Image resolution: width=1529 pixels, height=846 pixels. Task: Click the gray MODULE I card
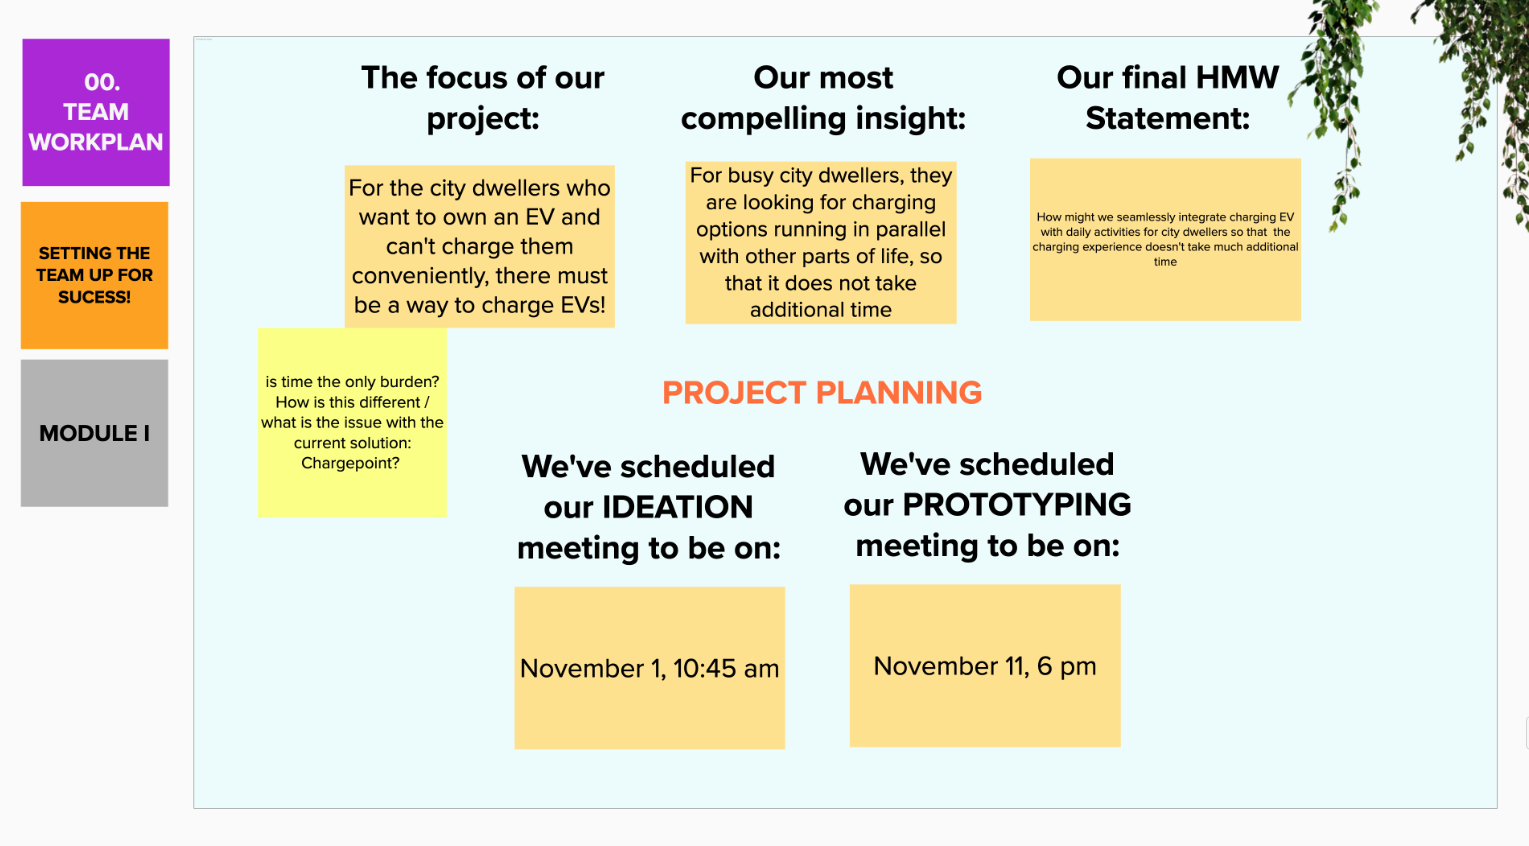tap(95, 433)
